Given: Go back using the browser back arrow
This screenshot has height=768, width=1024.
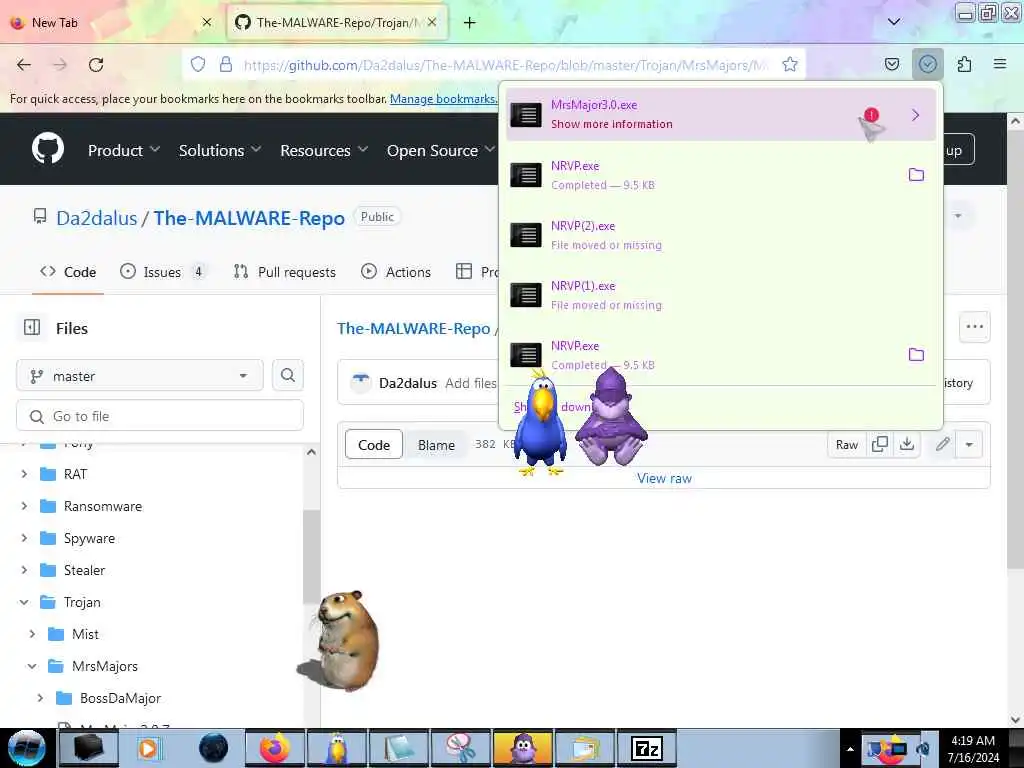Looking at the screenshot, I should point(24,65).
